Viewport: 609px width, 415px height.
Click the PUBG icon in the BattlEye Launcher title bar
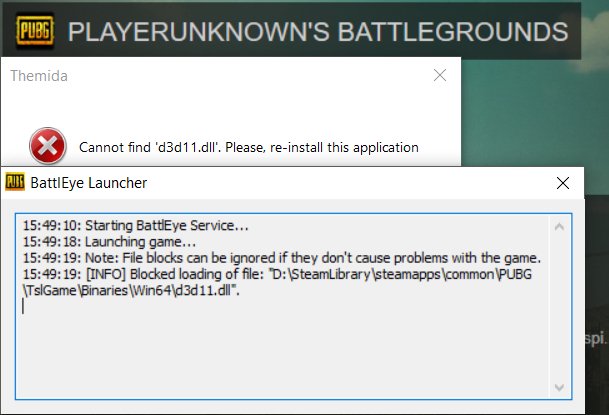[15, 182]
